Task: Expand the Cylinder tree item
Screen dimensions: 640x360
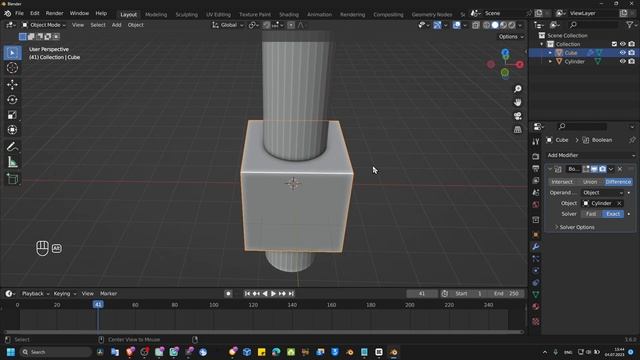Action: [550, 62]
